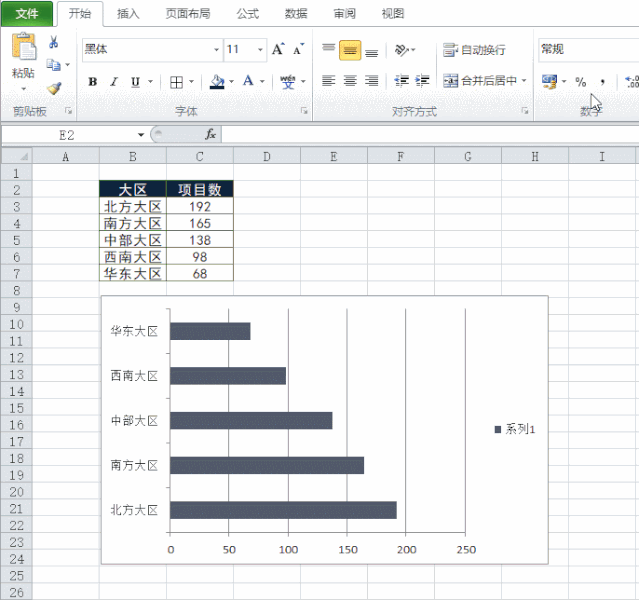
Task: Expand copy options arrow
Action: point(68,65)
